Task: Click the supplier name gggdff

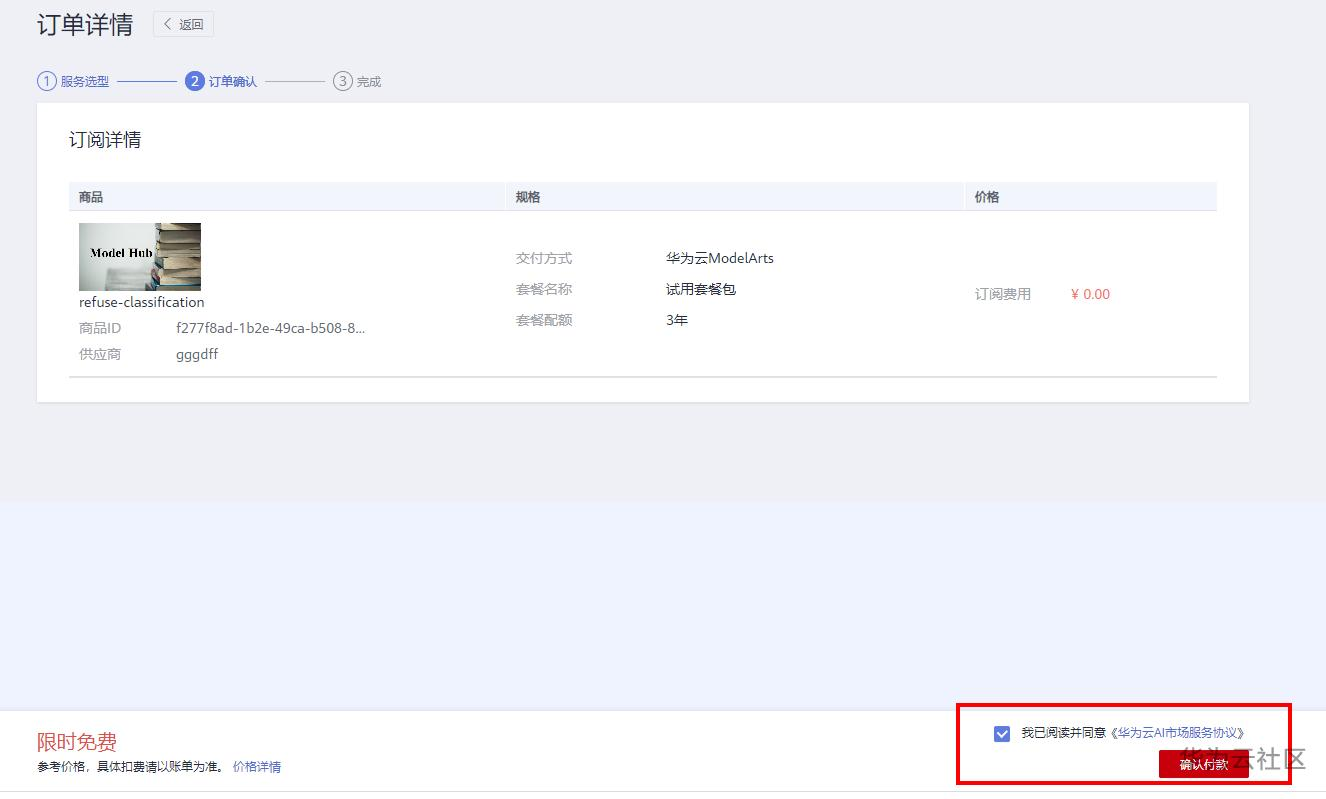Action: point(197,354)
